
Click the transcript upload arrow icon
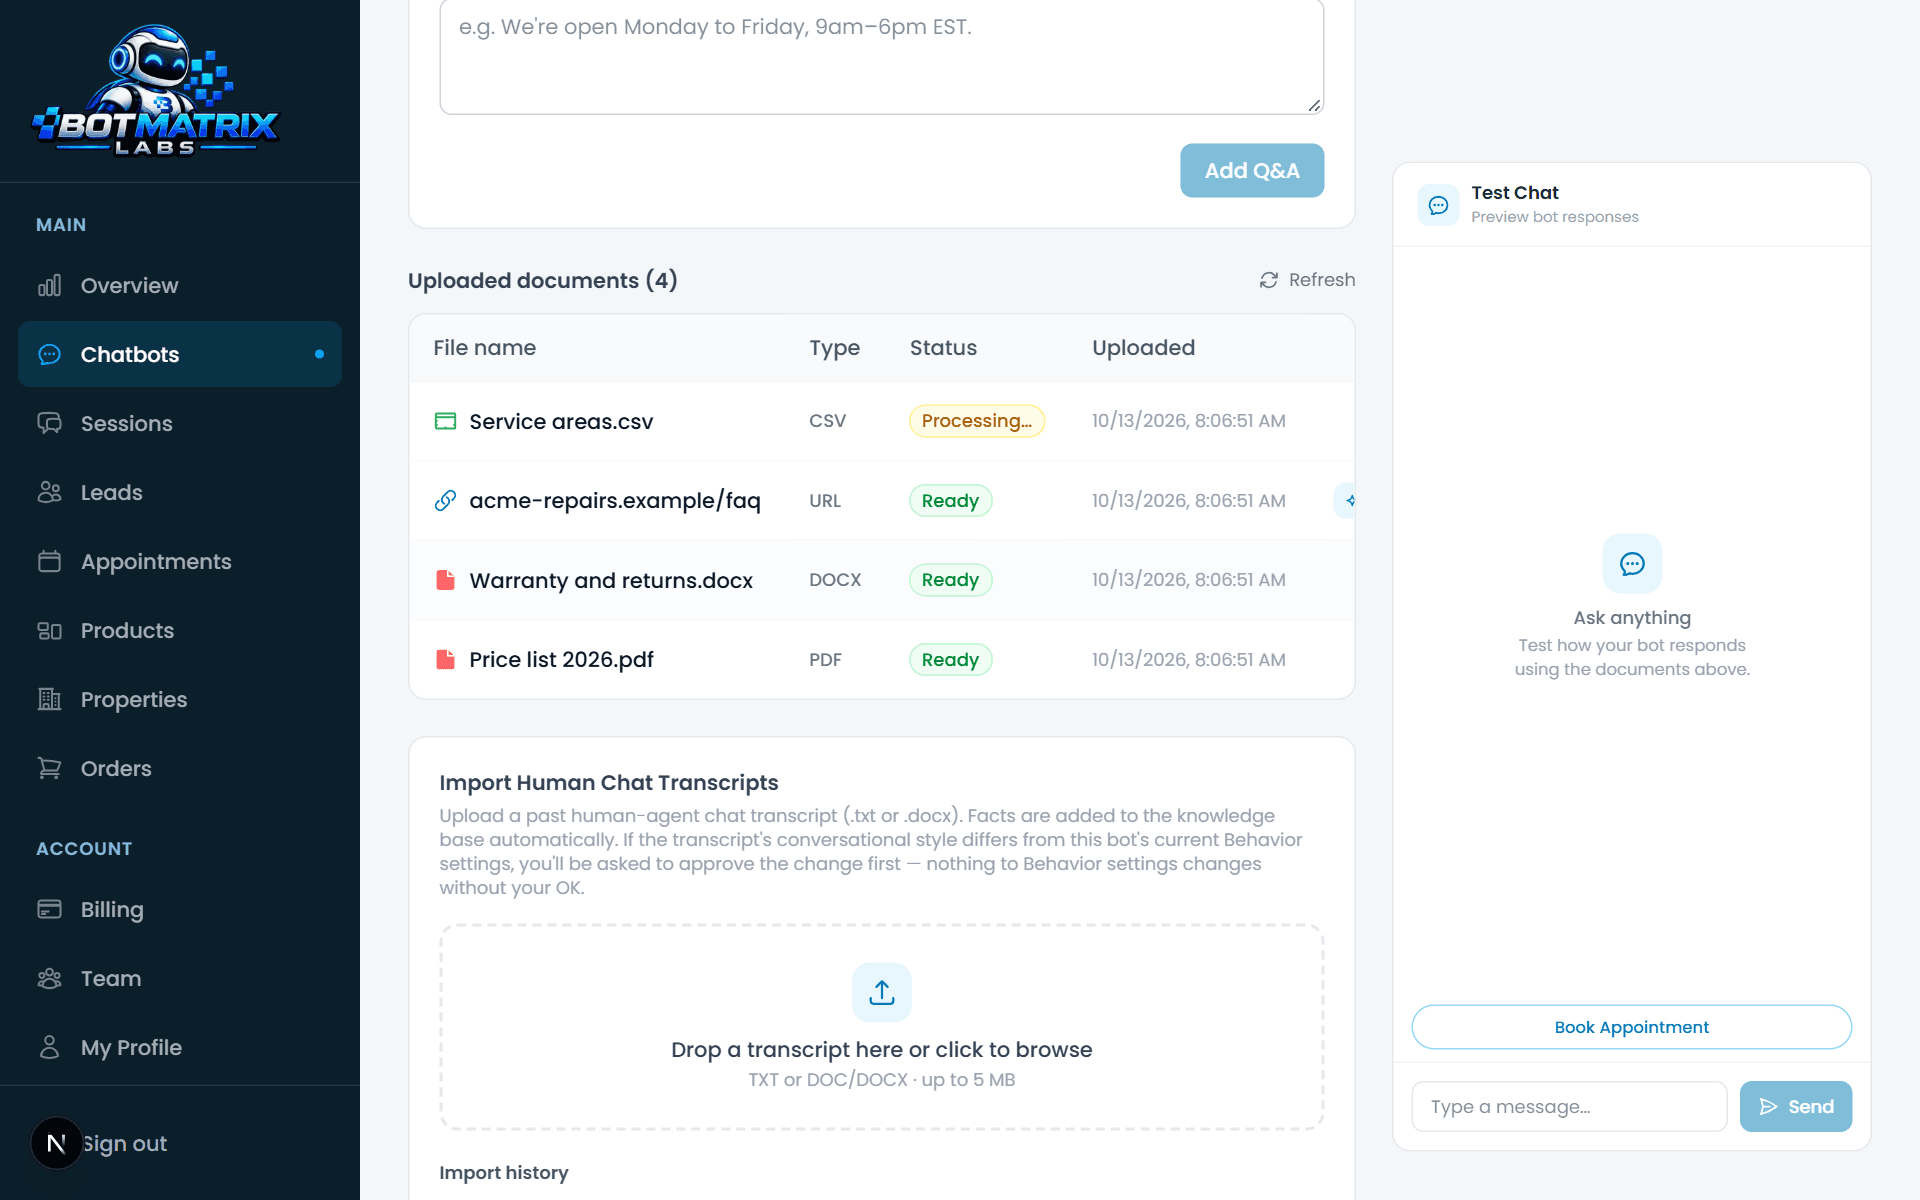[x=882, y=992]
